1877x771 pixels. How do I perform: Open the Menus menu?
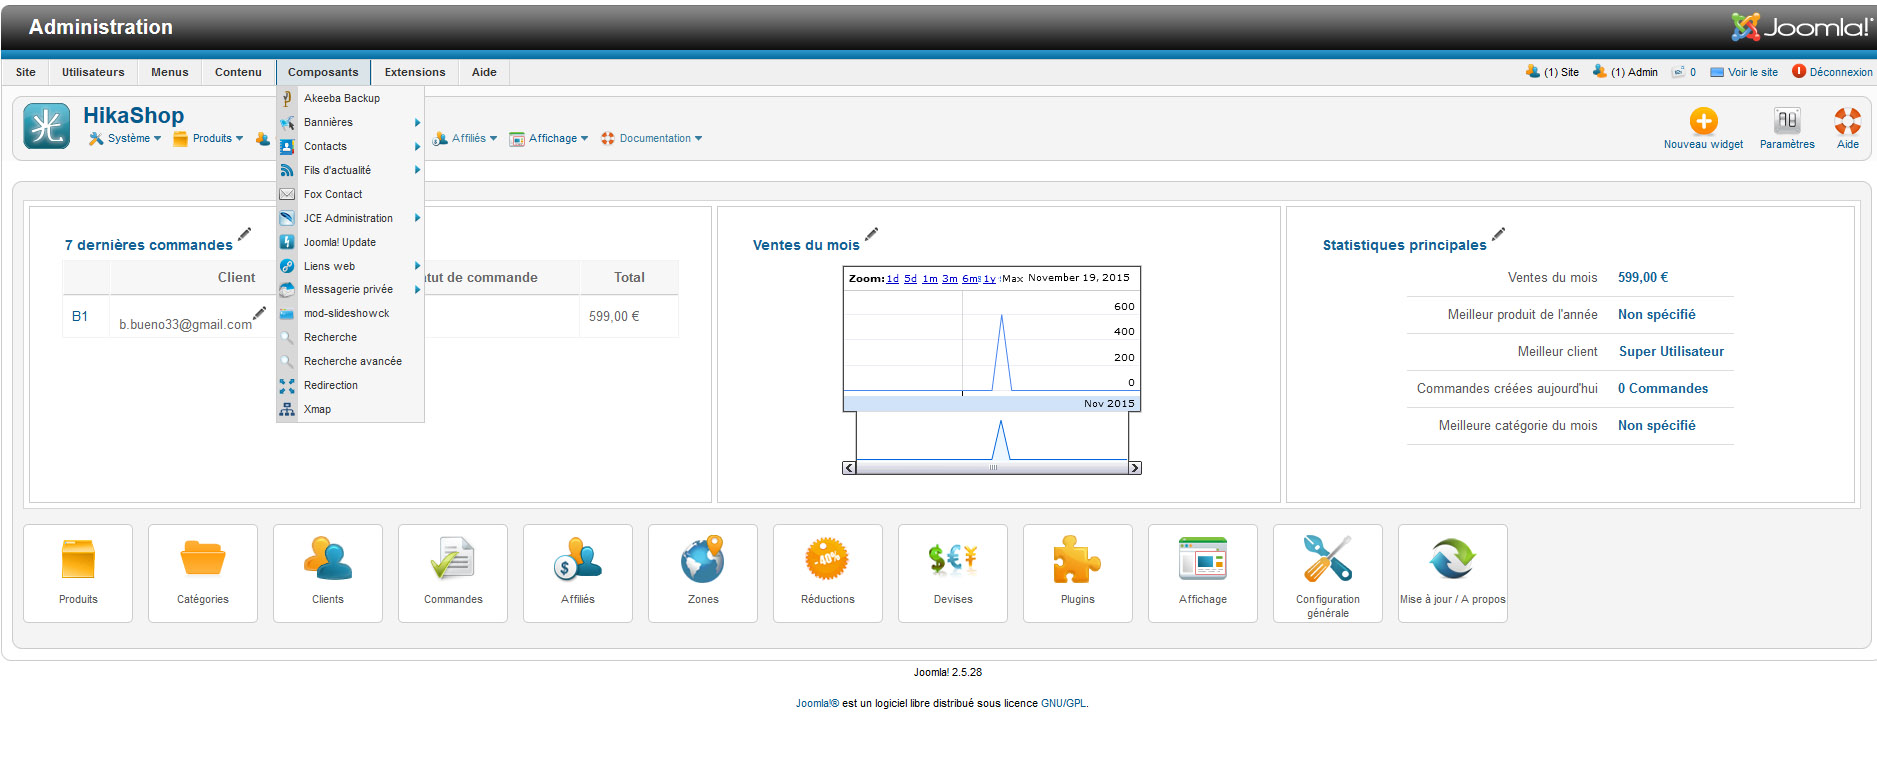point(170,72)
